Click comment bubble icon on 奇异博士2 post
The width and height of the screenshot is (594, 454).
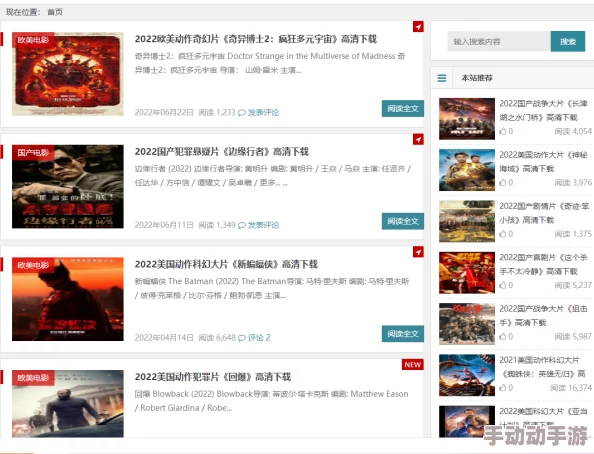242,113
